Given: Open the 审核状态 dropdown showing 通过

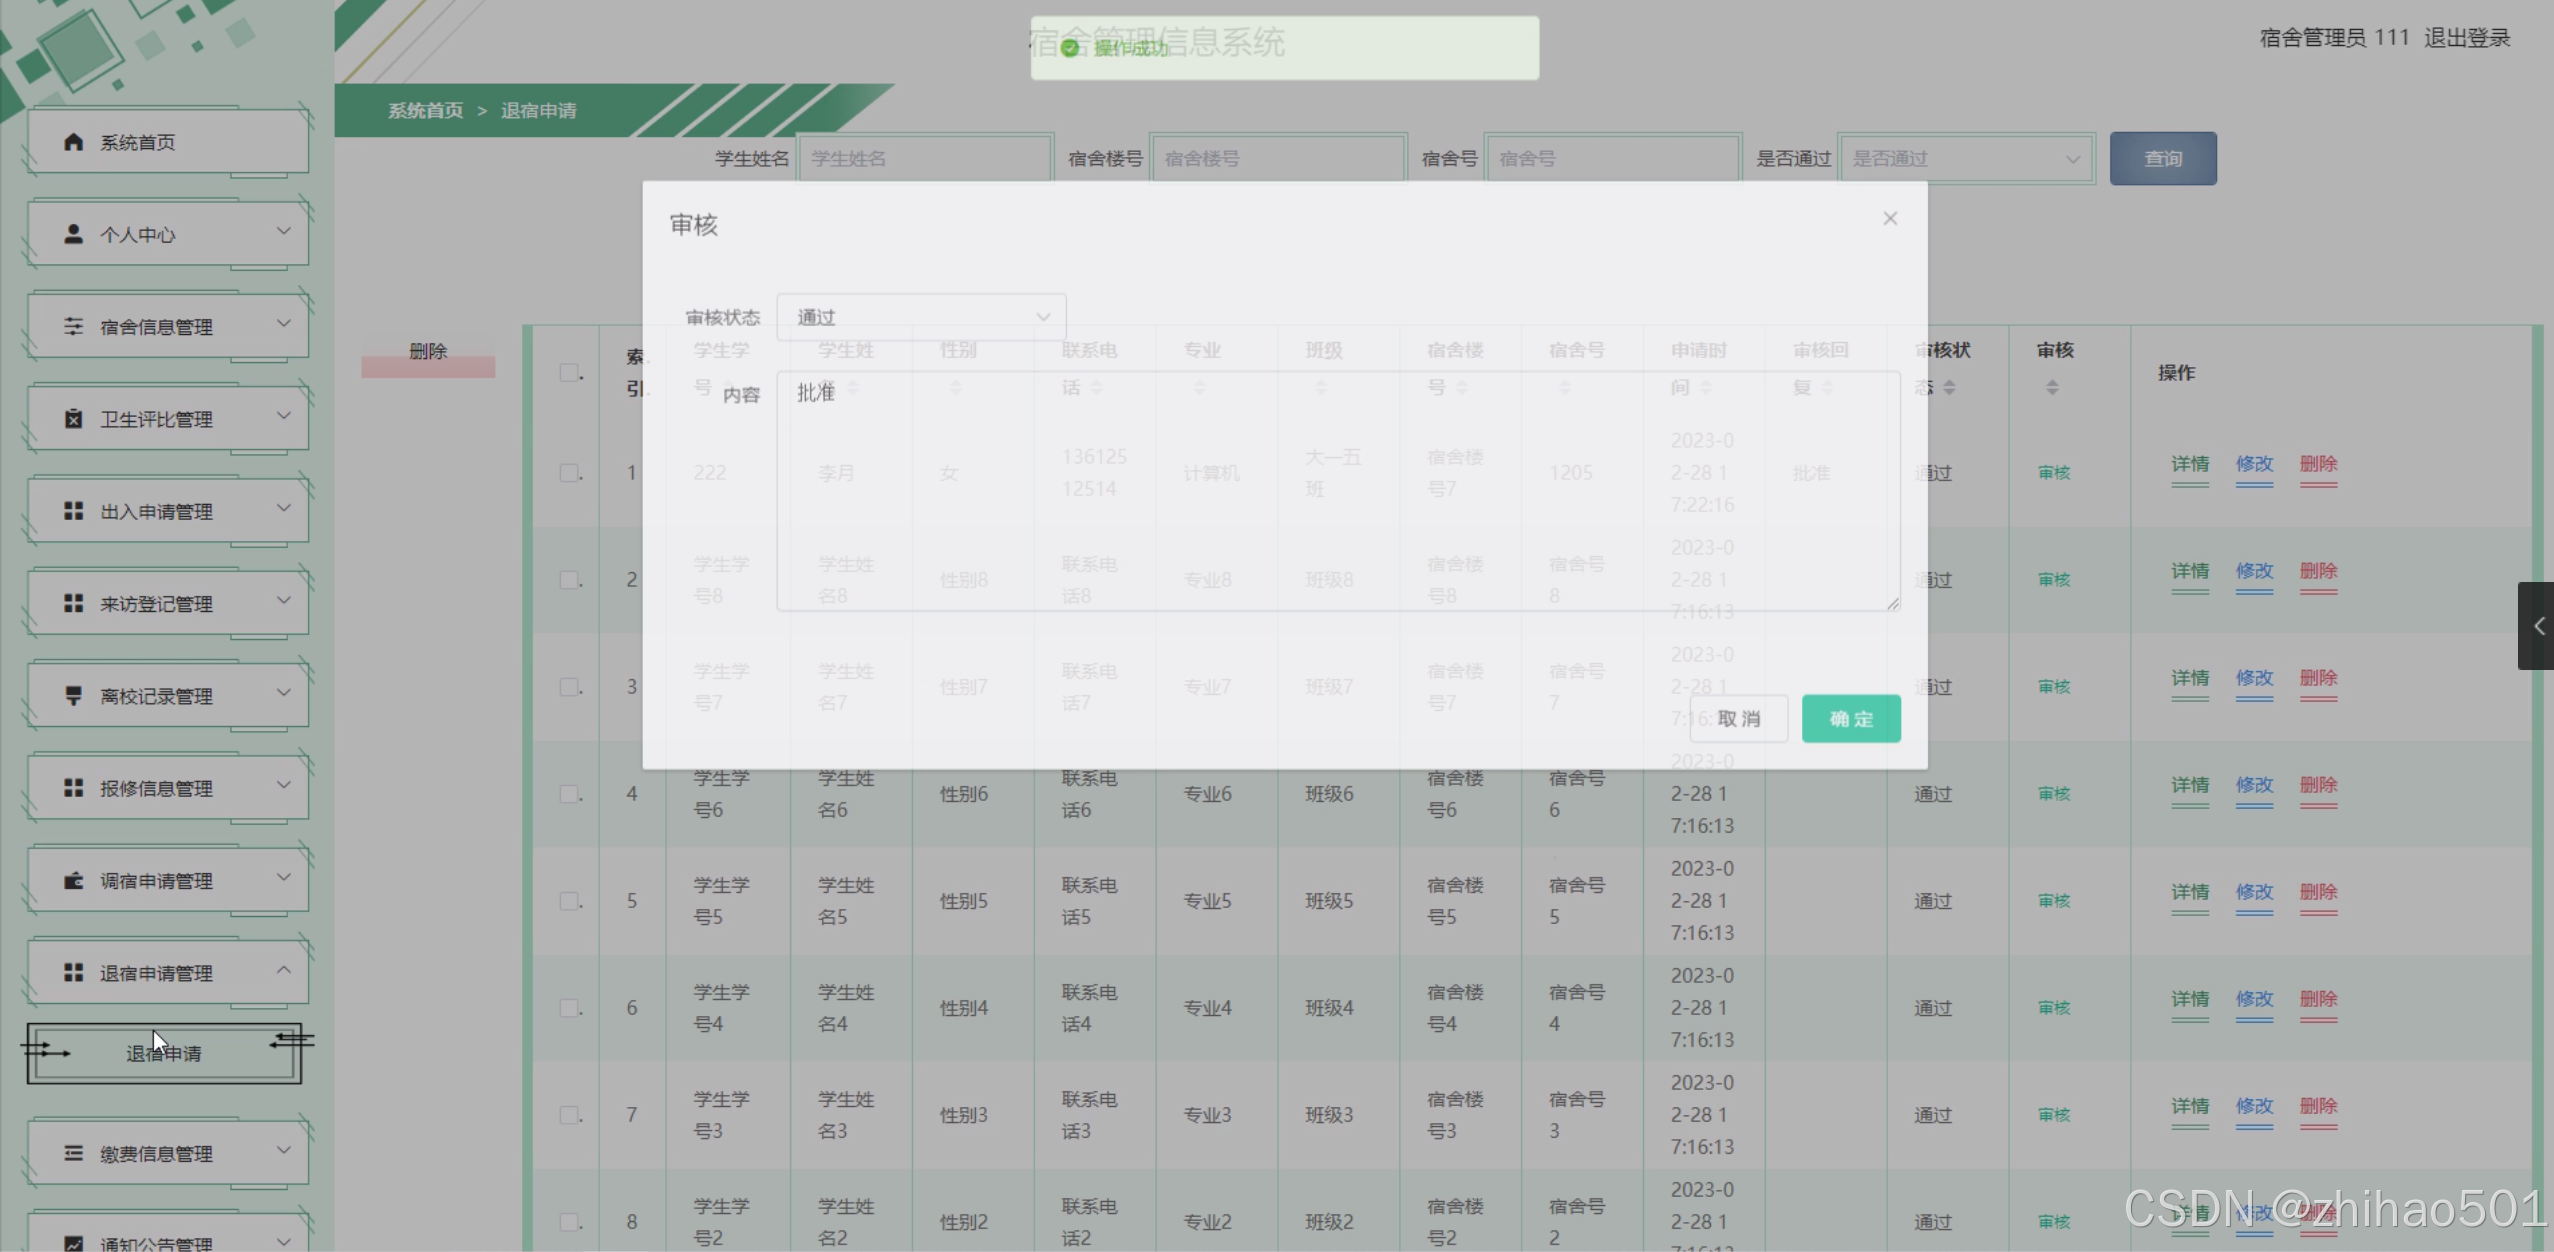Looking at the screenshot, I should tap(920, 317).
